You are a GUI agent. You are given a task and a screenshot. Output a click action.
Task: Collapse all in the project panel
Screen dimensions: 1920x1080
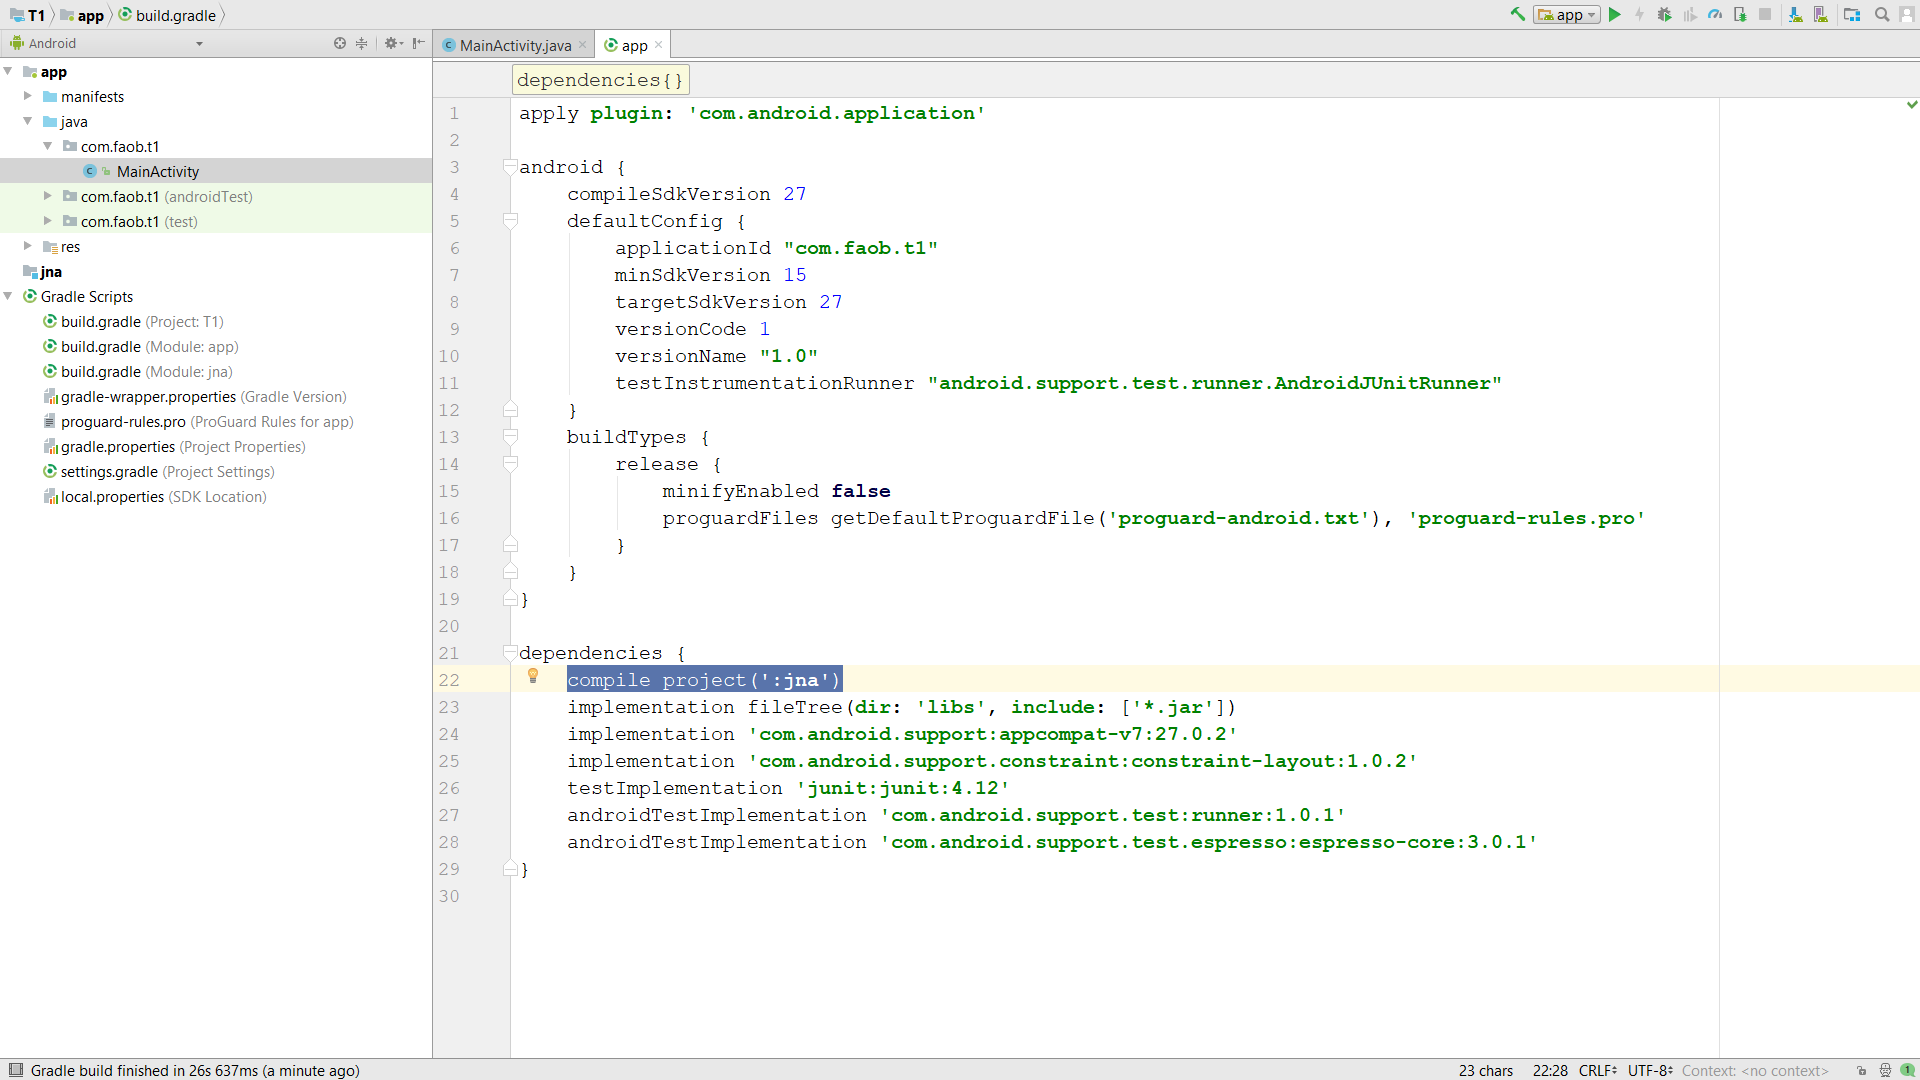(362, 43)
